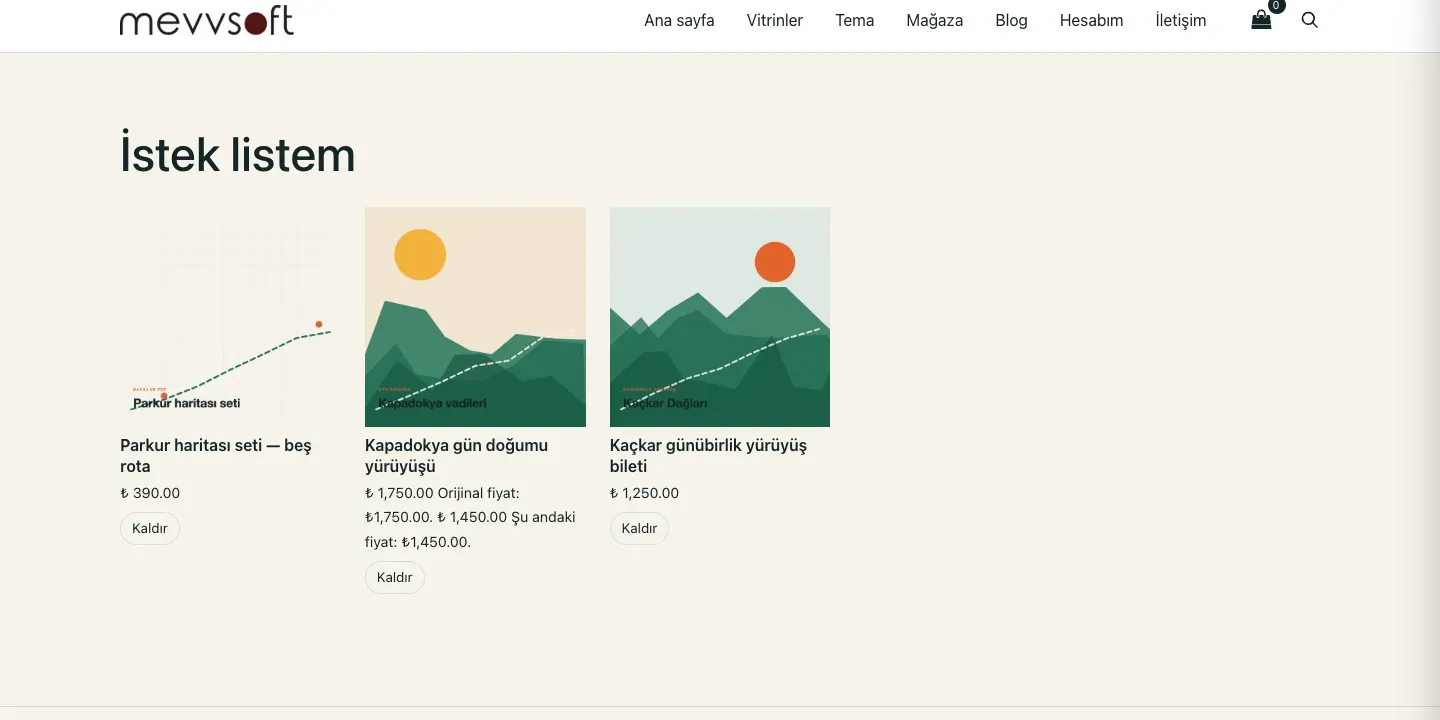The image size is (1440, 720).
Task: Click Kapadokya vadileri product image
Action: pos(475,317)
